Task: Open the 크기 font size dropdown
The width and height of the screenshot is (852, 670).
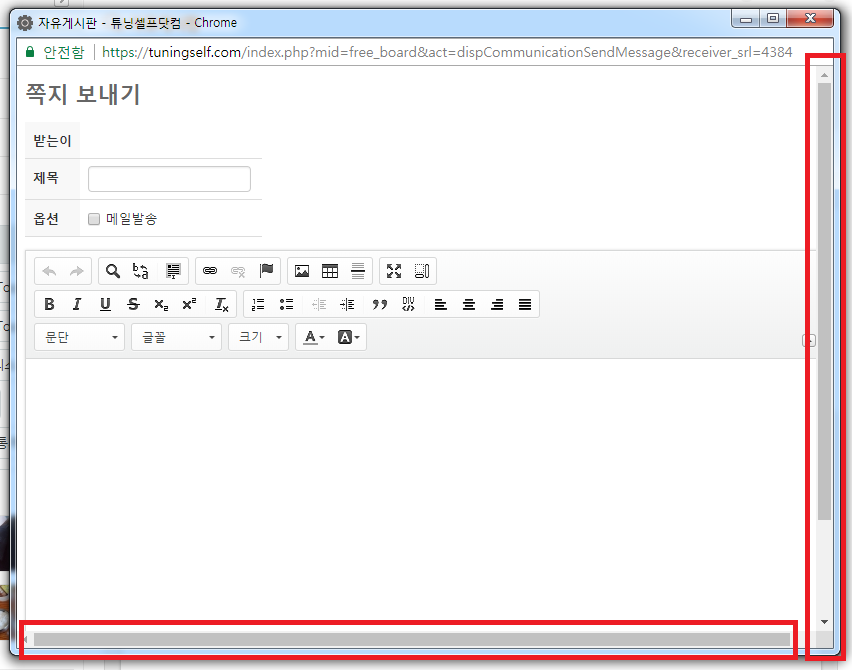Action: point(258,338)
